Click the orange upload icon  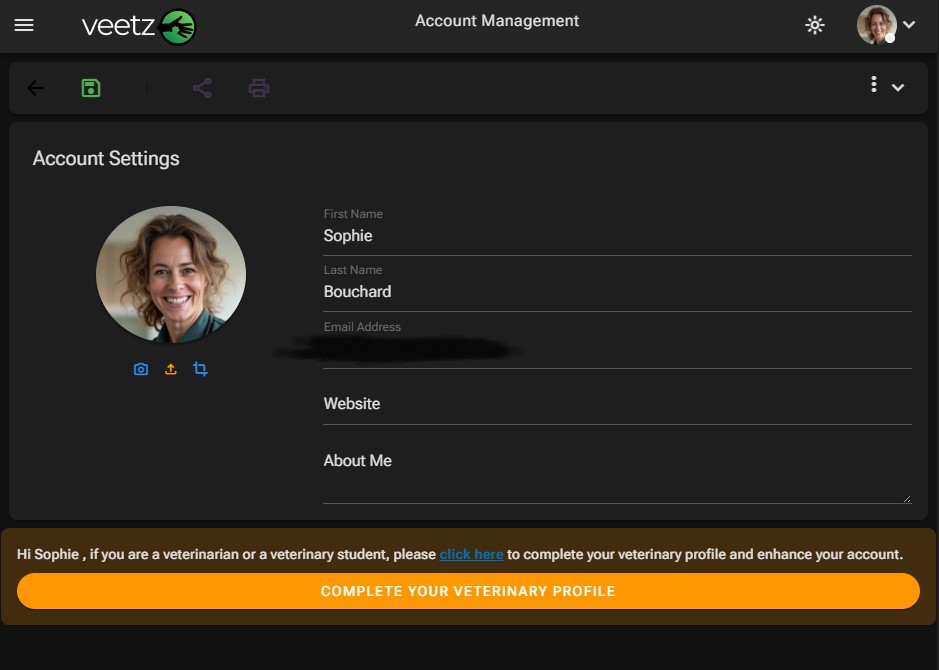(x=170, y=369)
